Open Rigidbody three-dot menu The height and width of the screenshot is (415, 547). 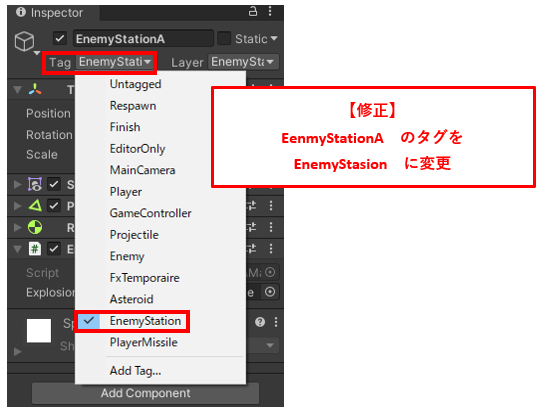click(x=271, y=227)
